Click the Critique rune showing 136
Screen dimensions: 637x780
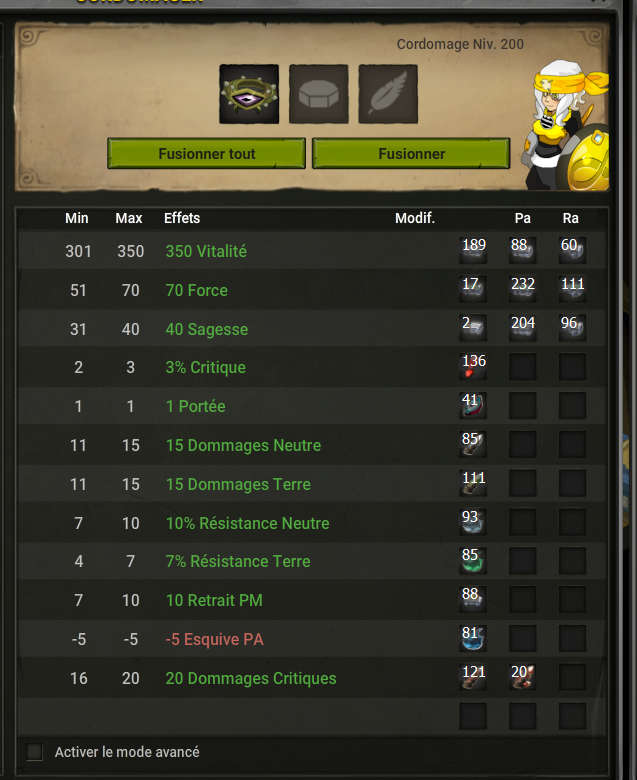point(473,367)
